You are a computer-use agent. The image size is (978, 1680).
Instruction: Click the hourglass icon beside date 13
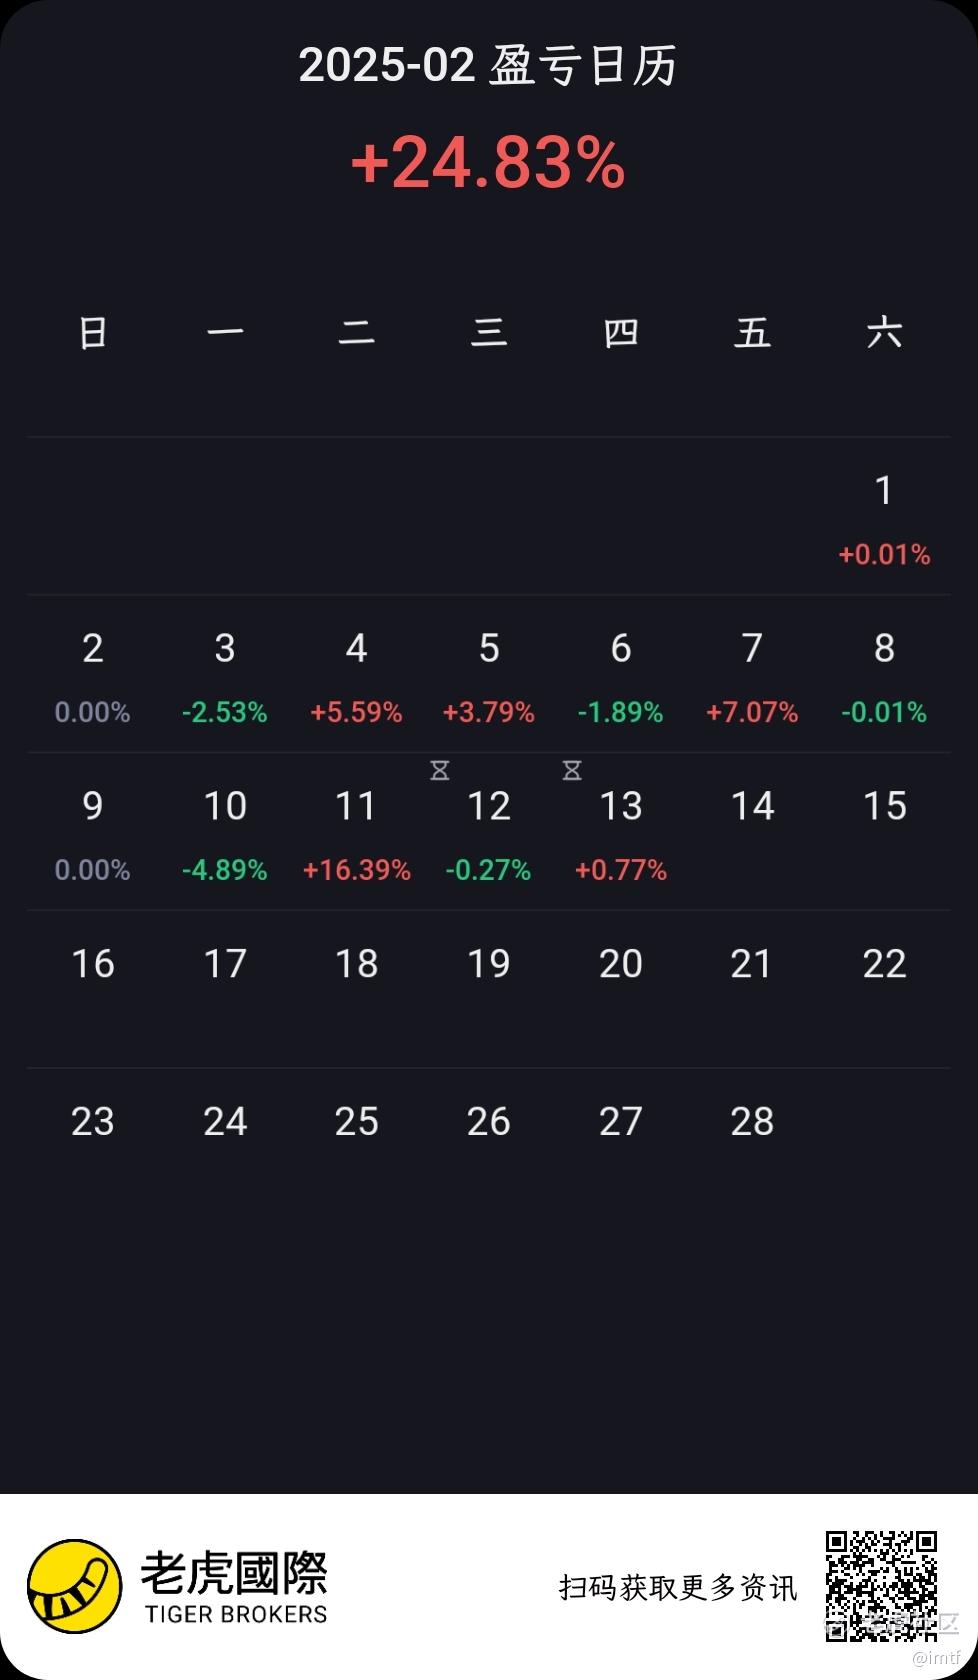[572, 770]
